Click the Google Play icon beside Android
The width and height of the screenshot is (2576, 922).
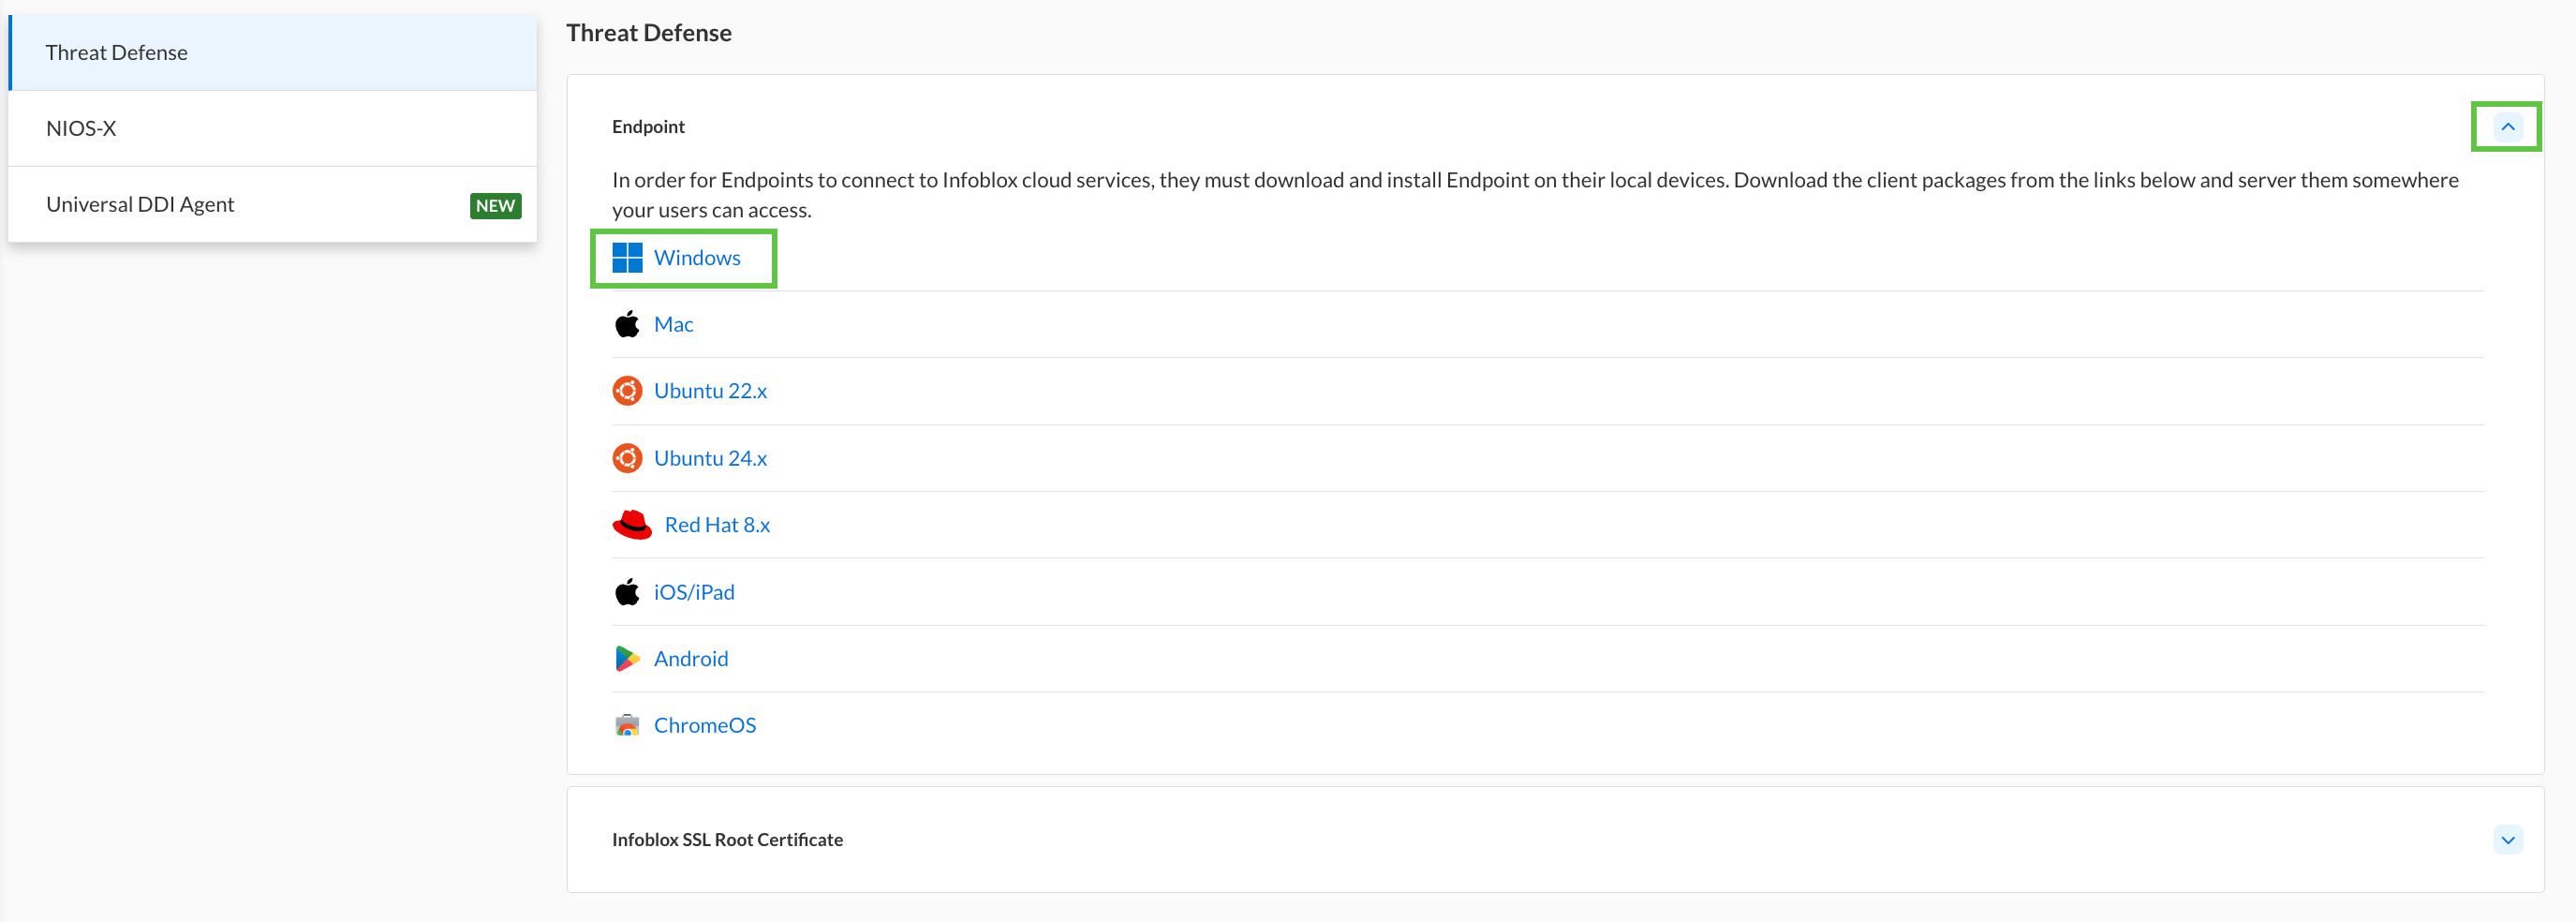[x=627, y=658]
